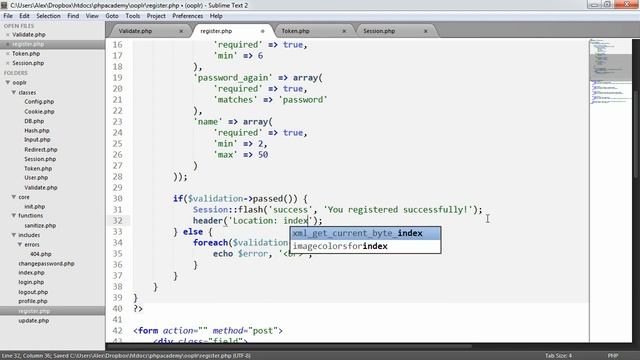This screenshot has height=360, width=640.
Task: Close Validate.php in open files list
Action: click(7, 35)
